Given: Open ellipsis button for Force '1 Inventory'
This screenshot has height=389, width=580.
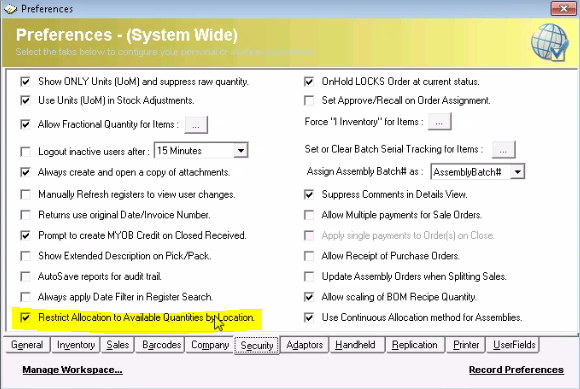Looking at the screenshot, I should pyautogui.click(x=439, y=122).
